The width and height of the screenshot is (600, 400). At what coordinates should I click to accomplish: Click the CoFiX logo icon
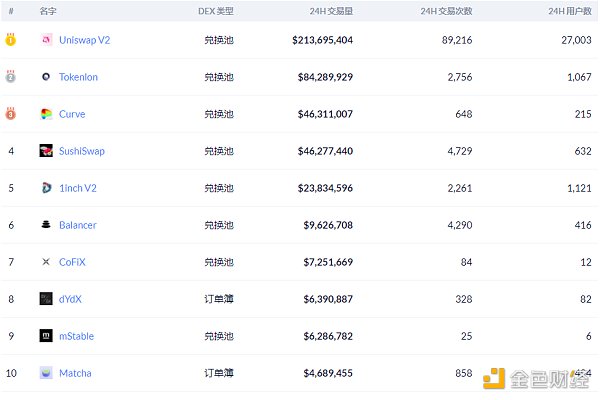pos(46,262)
